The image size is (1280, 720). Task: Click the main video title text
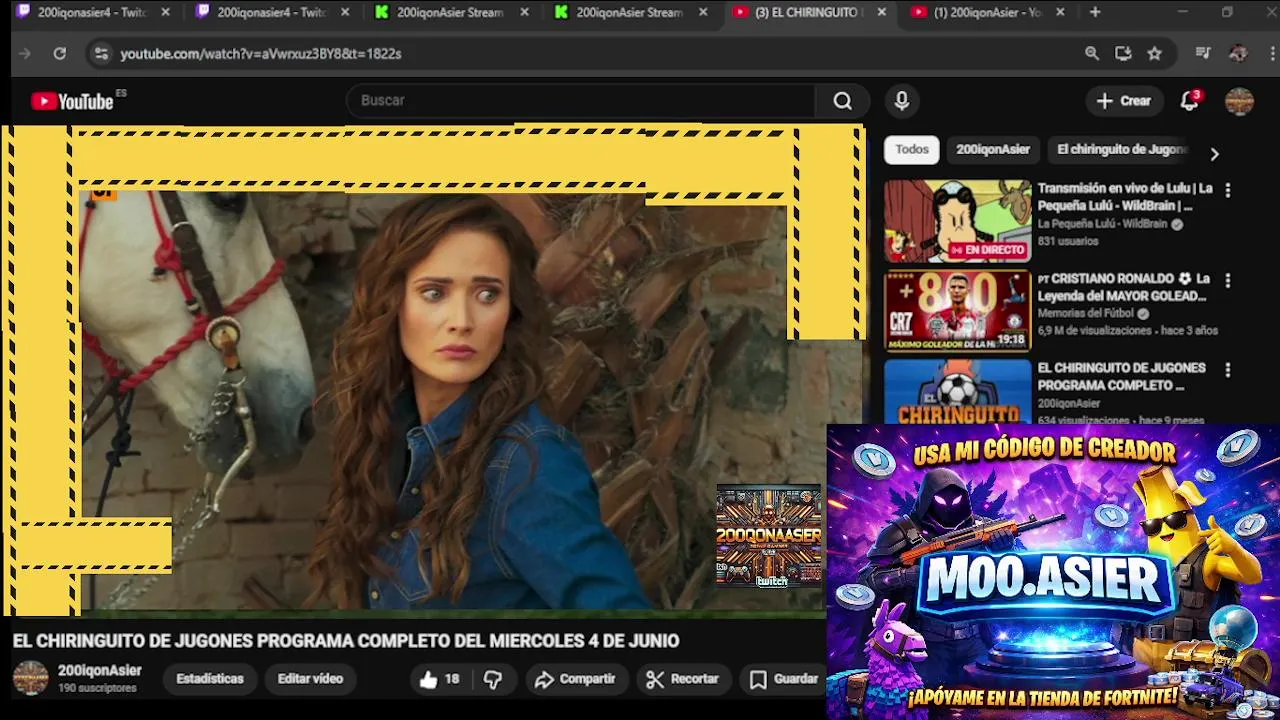click(346, 641)
